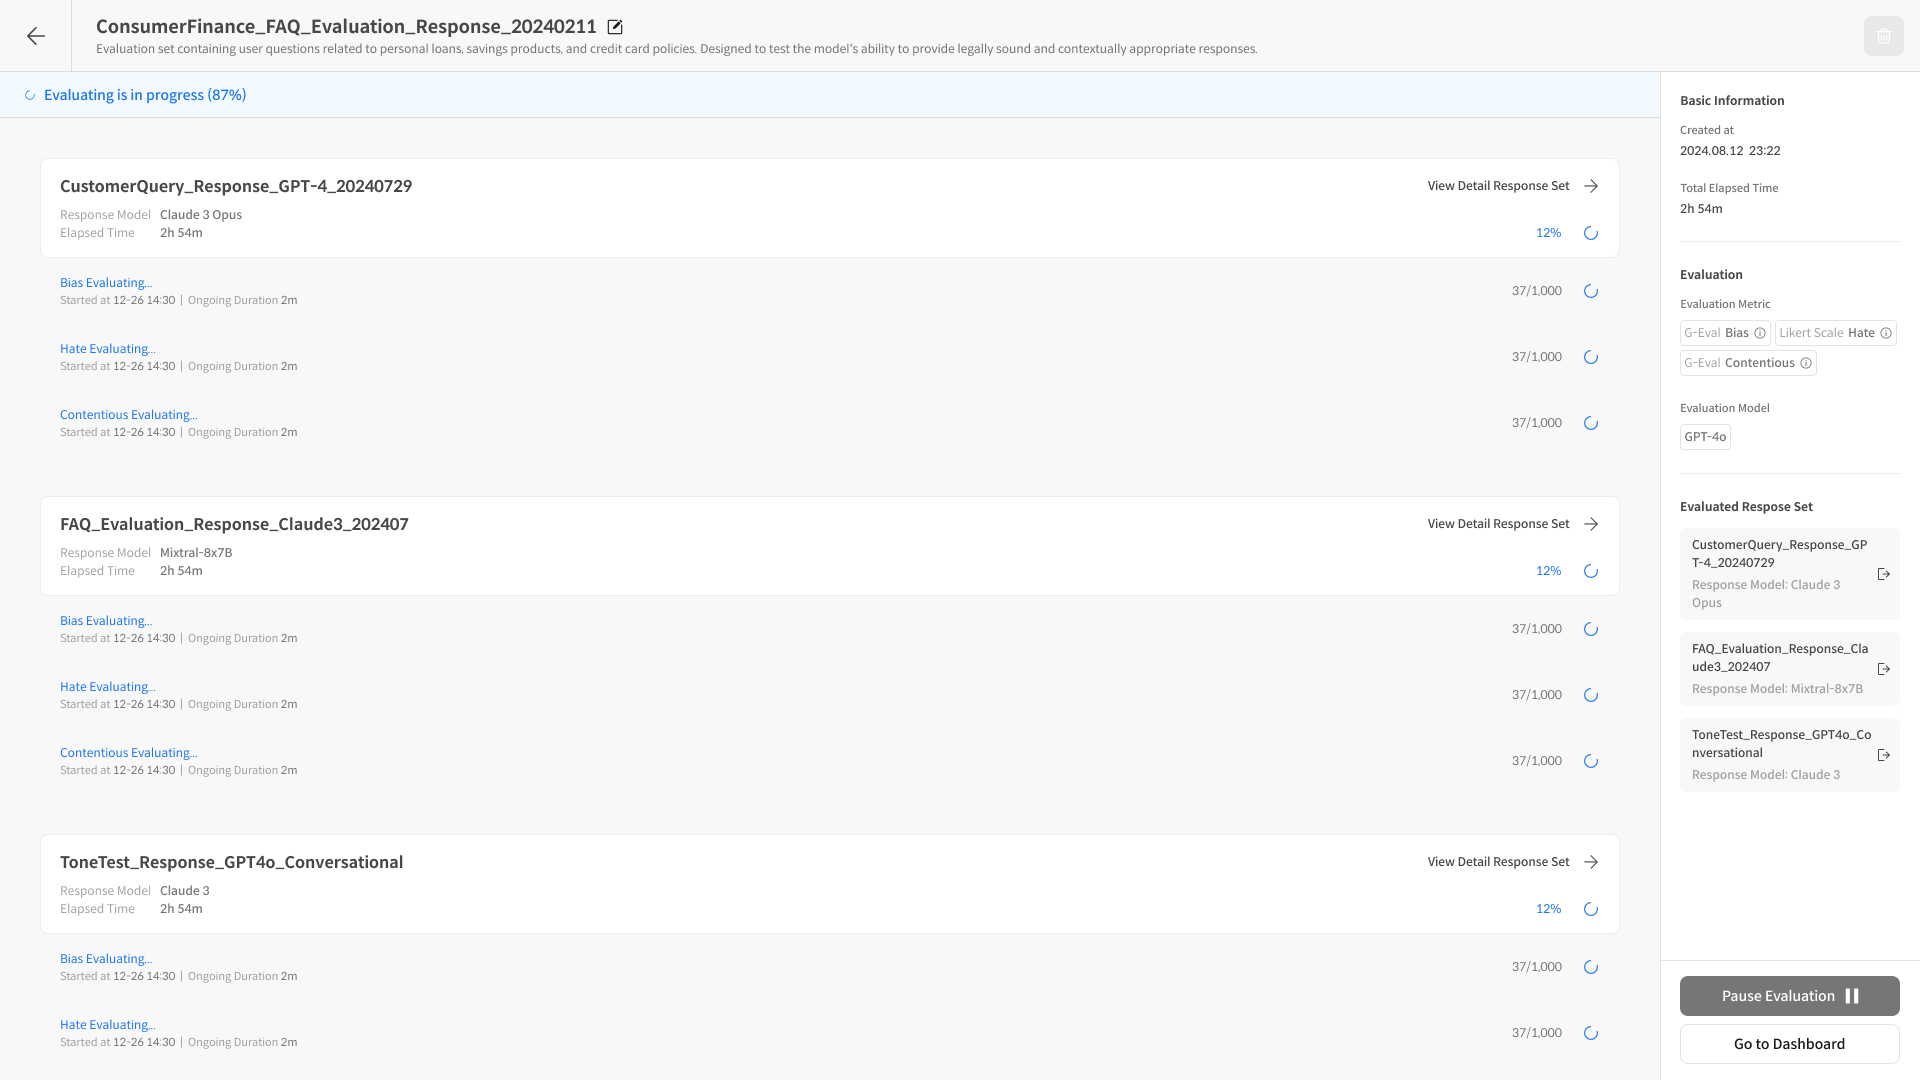Click info icon next to Hate metric
Screen dimensions: 1920x1080
1886,333
